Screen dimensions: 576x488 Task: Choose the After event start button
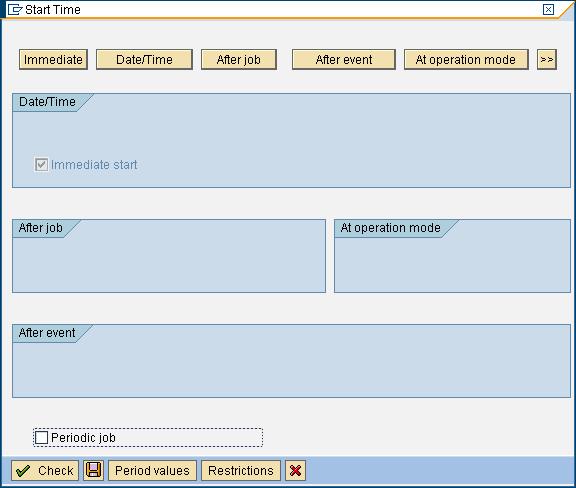tap(344, 60)
